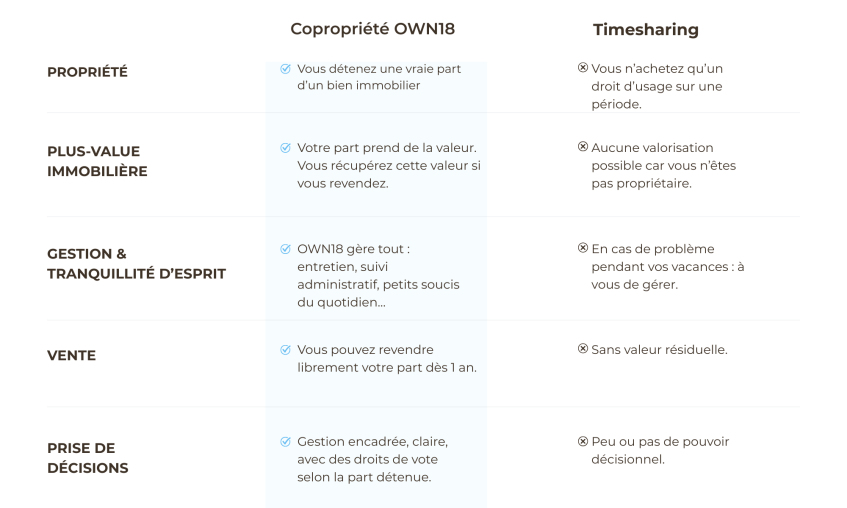The image size is (847, 508).
Task: Click the 'PLUS-VALUE IMMOBILIÈRE' row label
Action: click(97, 161)
